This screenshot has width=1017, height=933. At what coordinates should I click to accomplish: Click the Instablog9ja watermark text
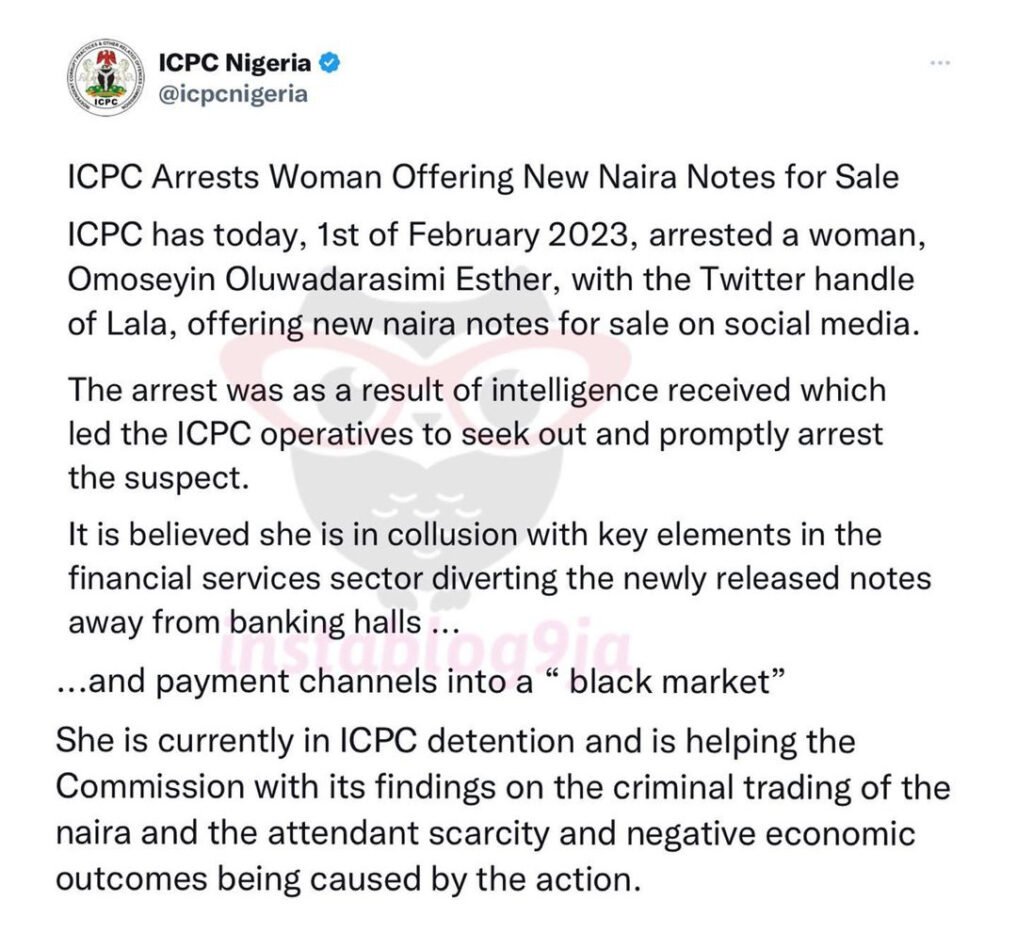click(425, 649)
